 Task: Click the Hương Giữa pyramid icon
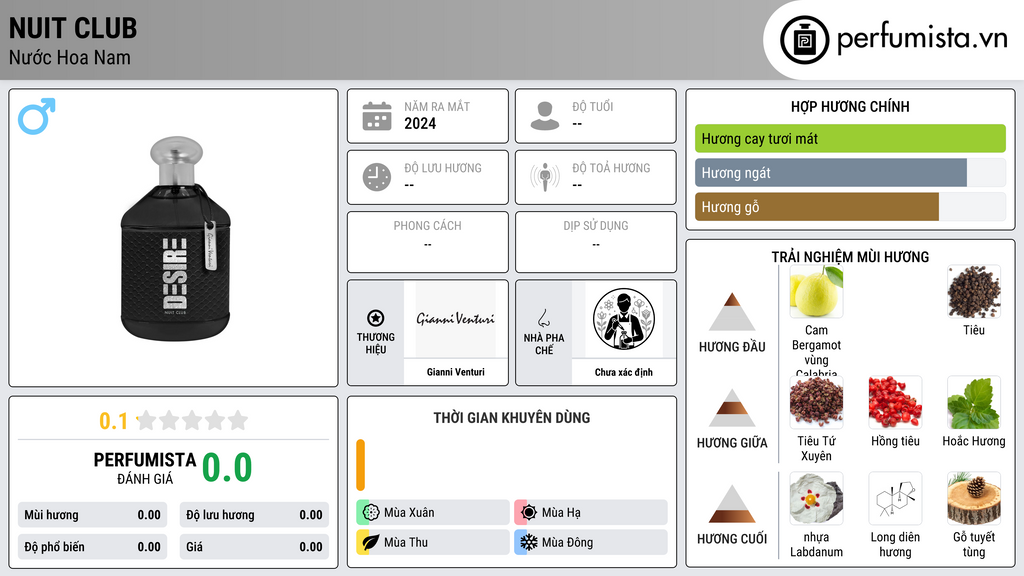[x=732, y=408]
